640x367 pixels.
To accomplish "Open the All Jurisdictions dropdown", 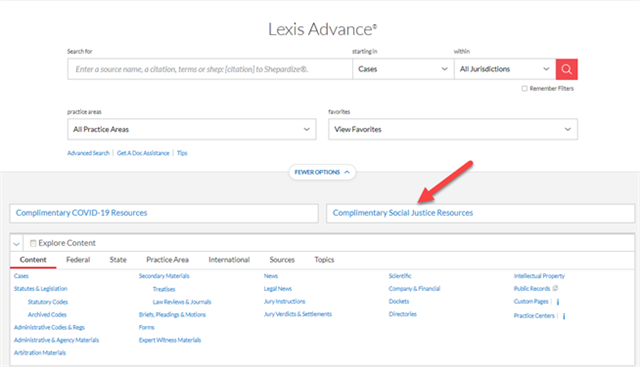I will coord(505,69).
